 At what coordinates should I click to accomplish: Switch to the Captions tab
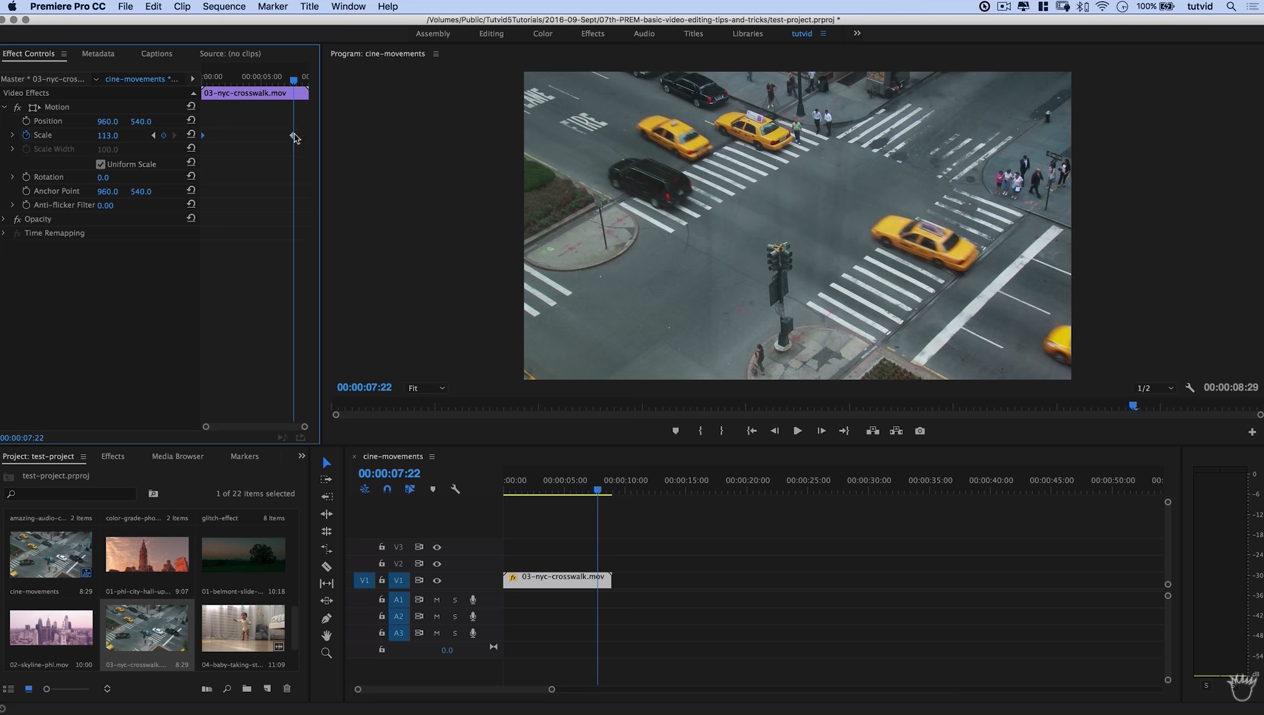(x=156, y=53)
